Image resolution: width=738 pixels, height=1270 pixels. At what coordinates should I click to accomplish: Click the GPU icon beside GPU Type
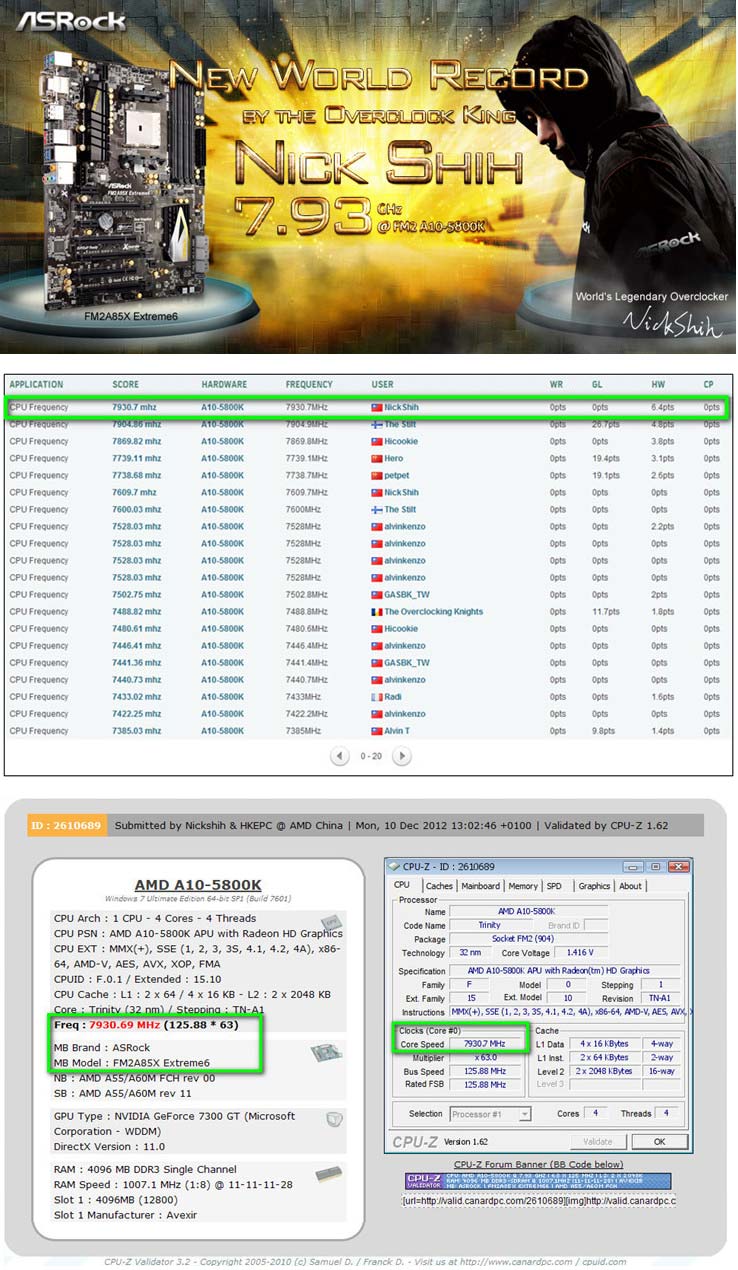(x=333, y=1120)
